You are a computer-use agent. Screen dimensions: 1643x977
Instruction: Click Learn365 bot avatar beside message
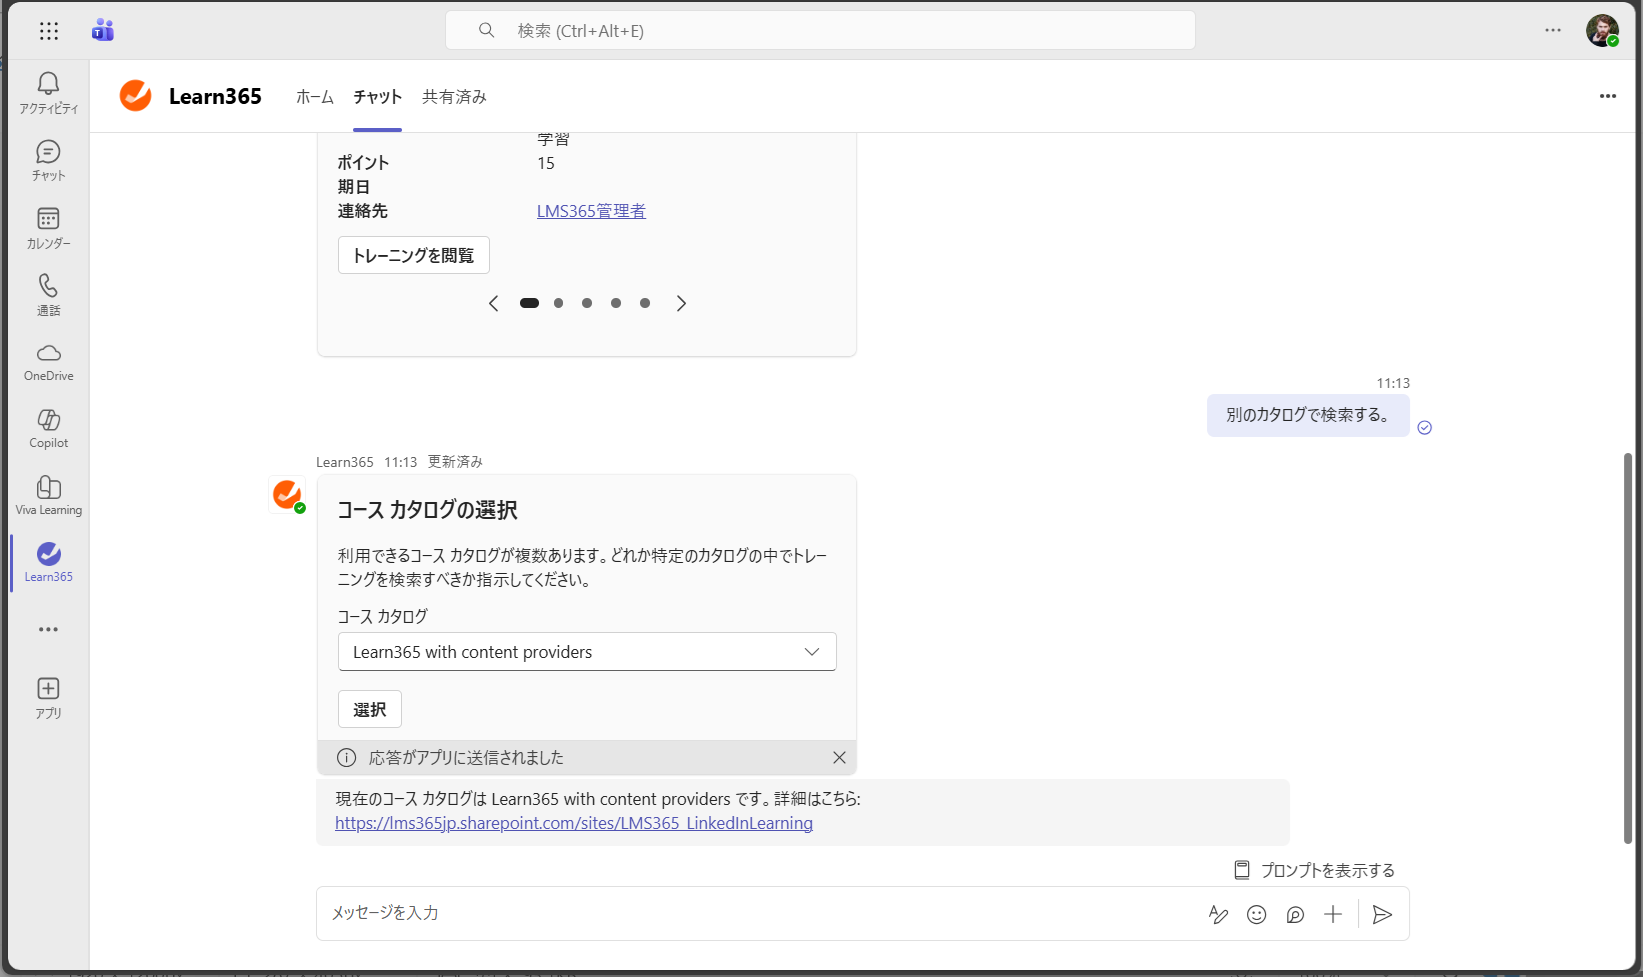pyautogui.click(x=287, y=494)
